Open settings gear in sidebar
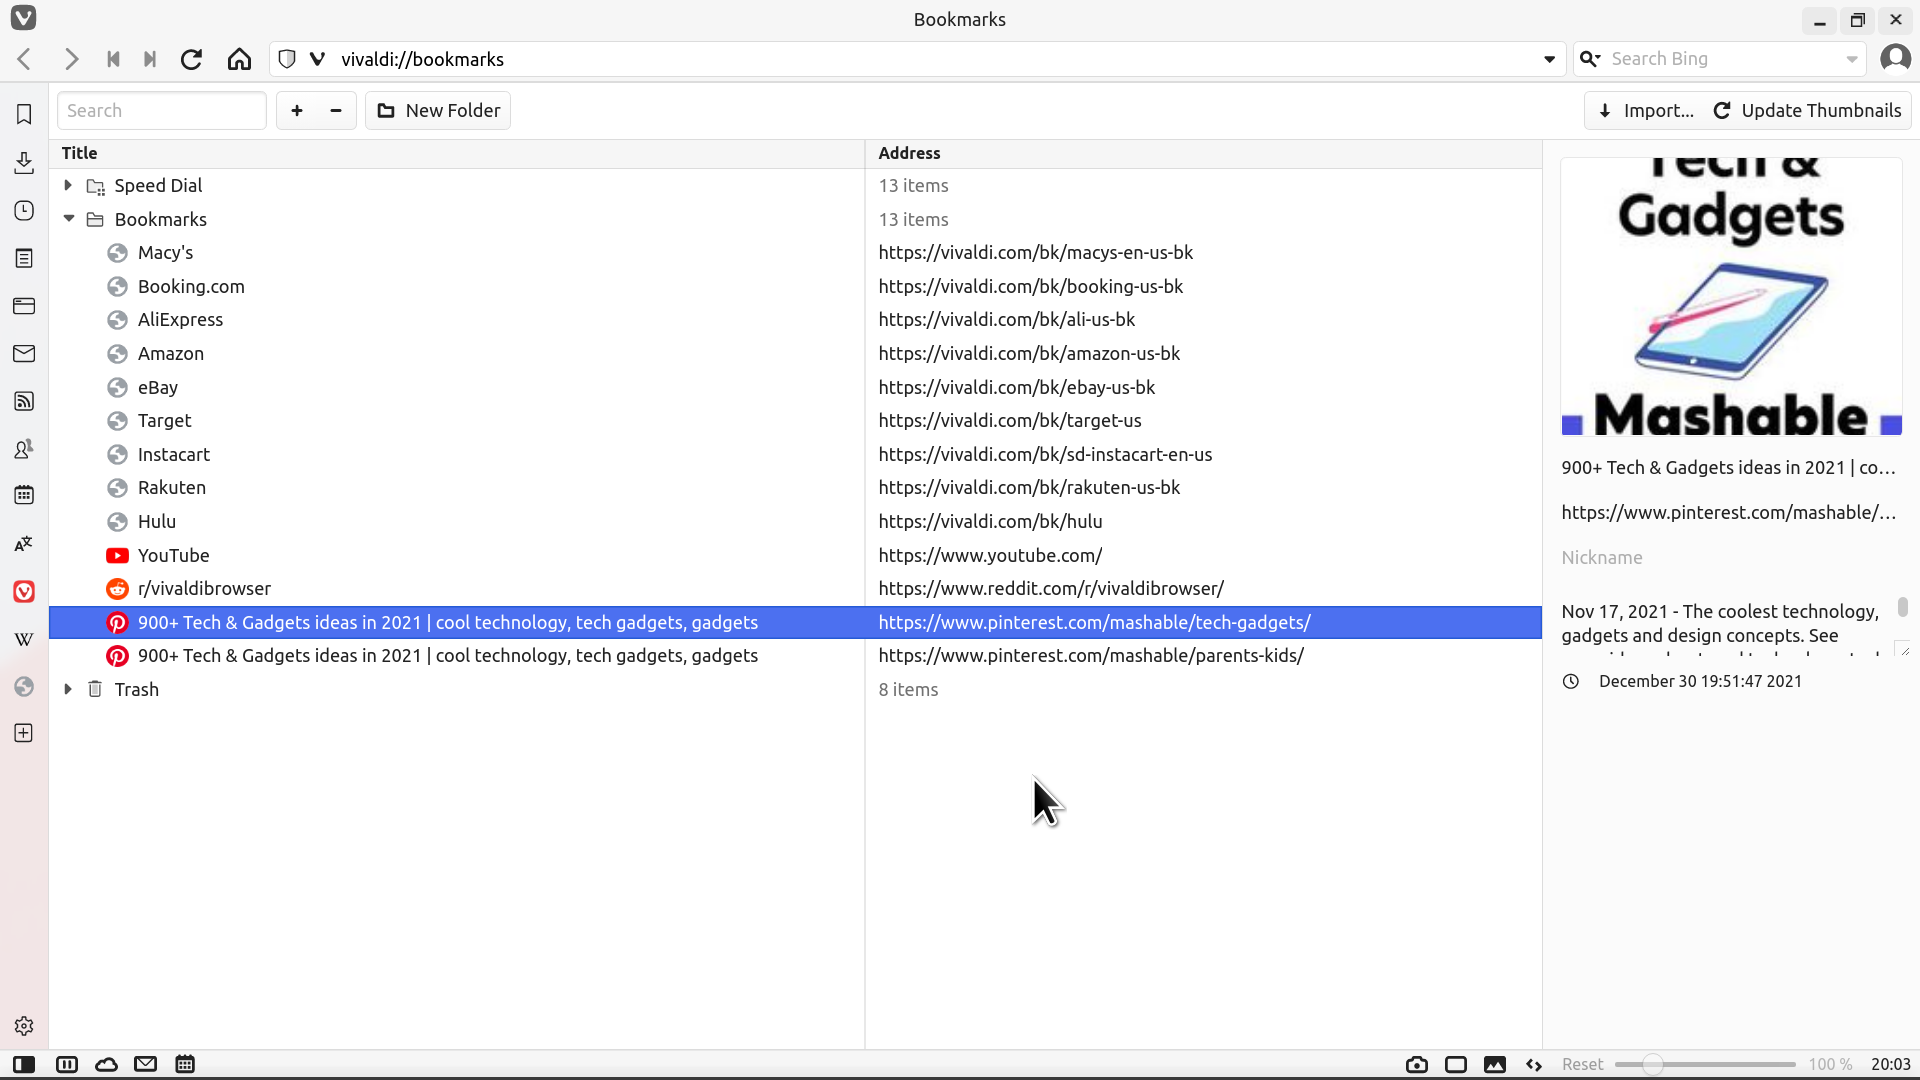 pos(24,1026)
